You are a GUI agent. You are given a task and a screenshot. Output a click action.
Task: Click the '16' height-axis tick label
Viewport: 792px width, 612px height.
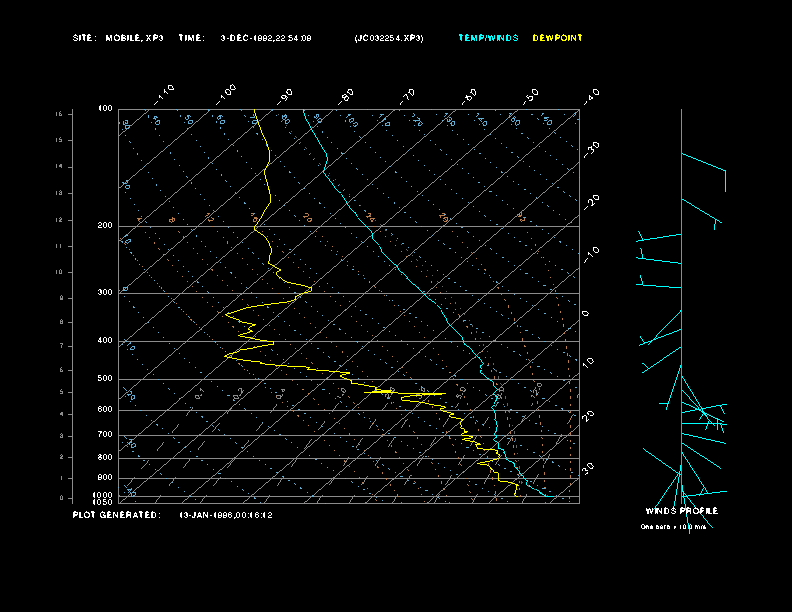click(x=59, y=114)
